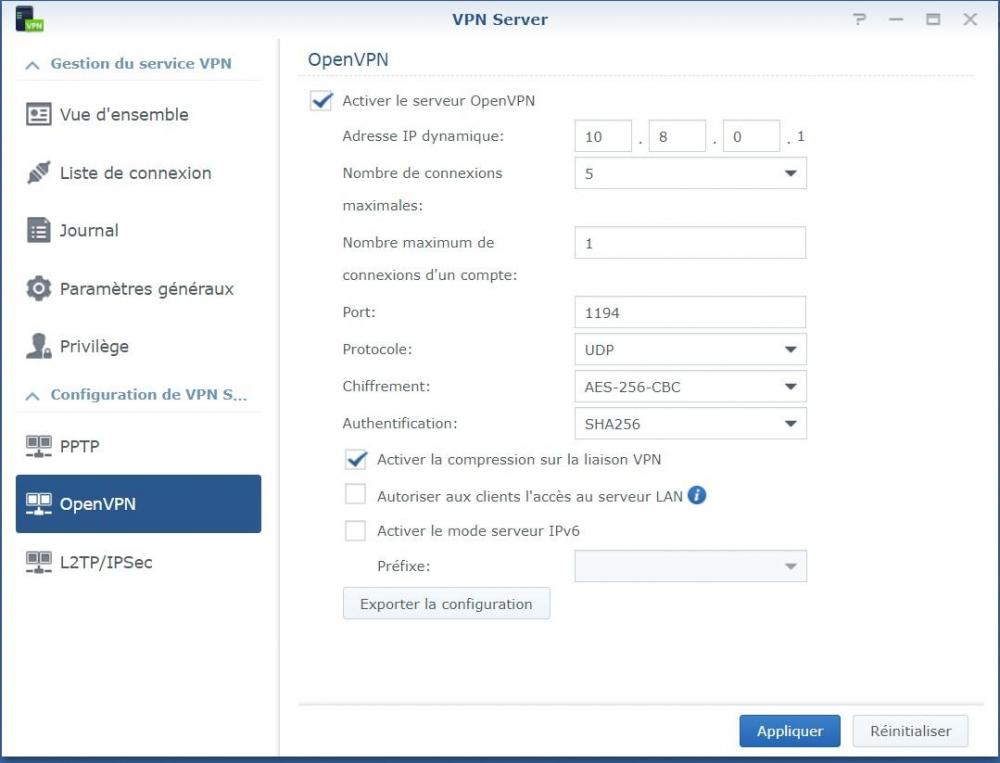Collapse the Gestion du service VPN section
Viewport: 1000px width, 763px height.
click(x=33, y=64)
